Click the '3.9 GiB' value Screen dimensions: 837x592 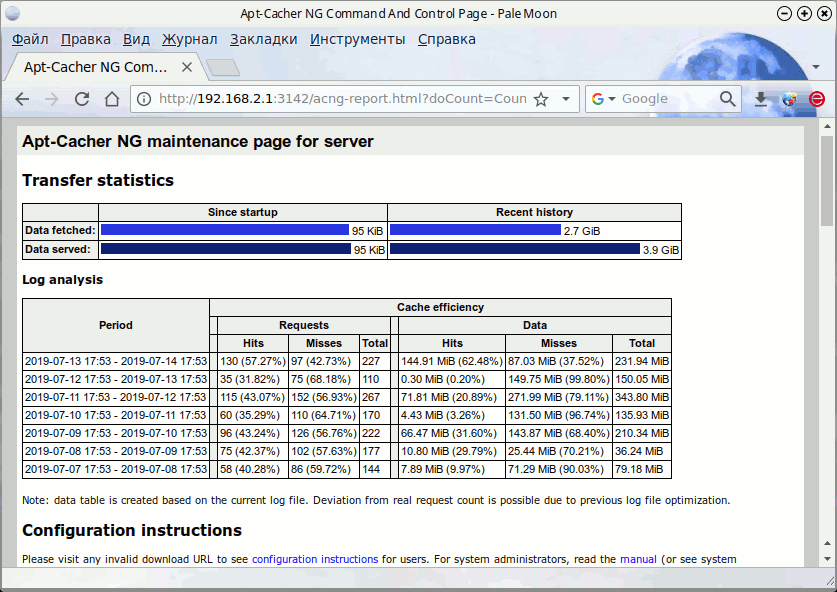(661, 250)
